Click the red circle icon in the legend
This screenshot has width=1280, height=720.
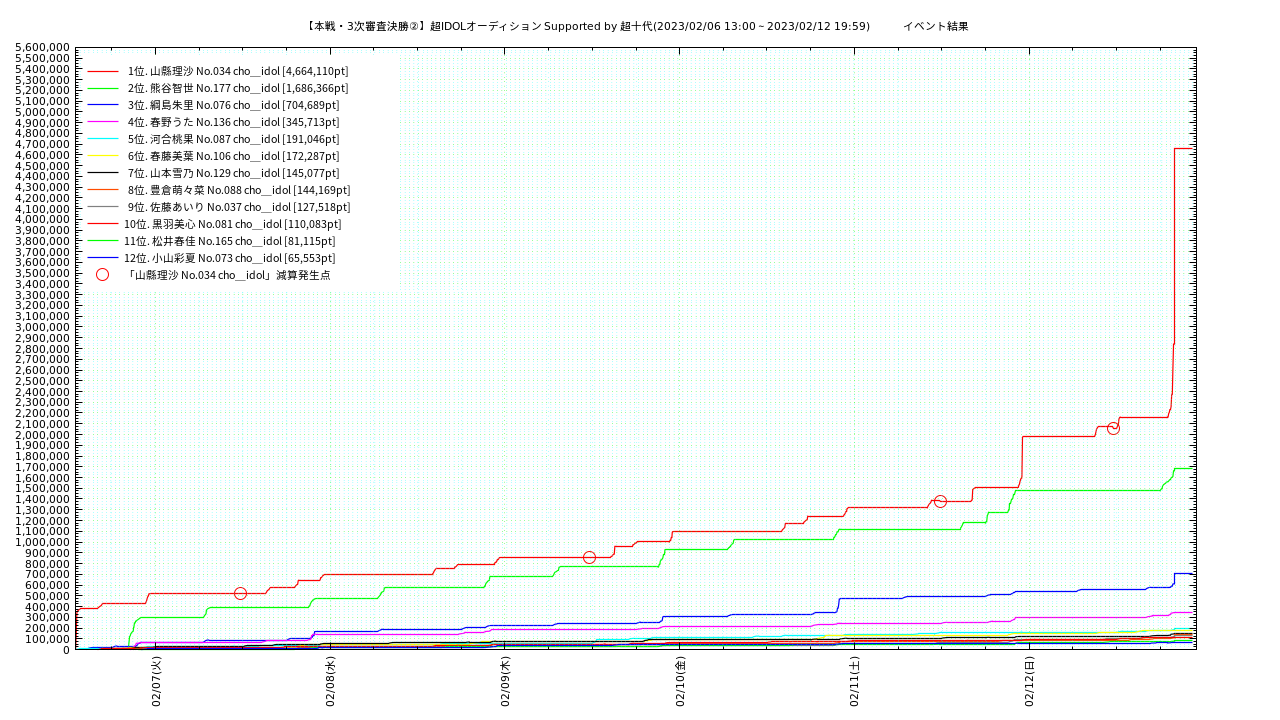102,275
